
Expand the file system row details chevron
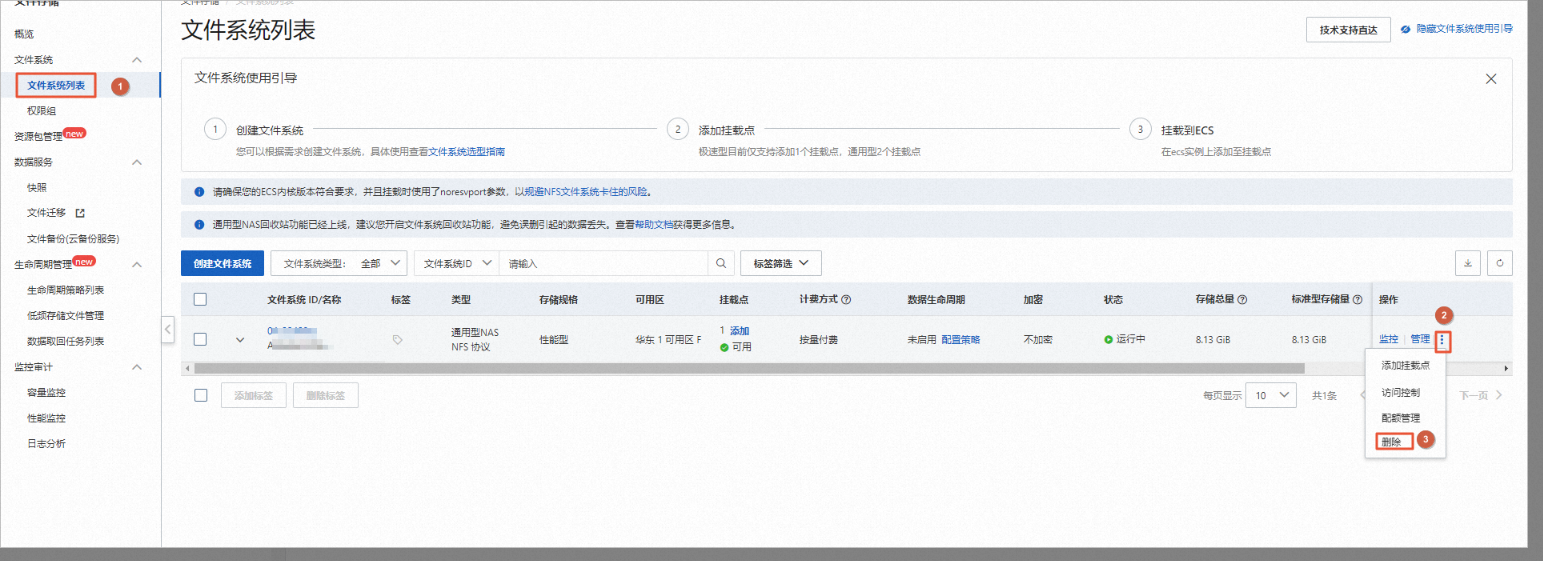click(x=240, y=340)
